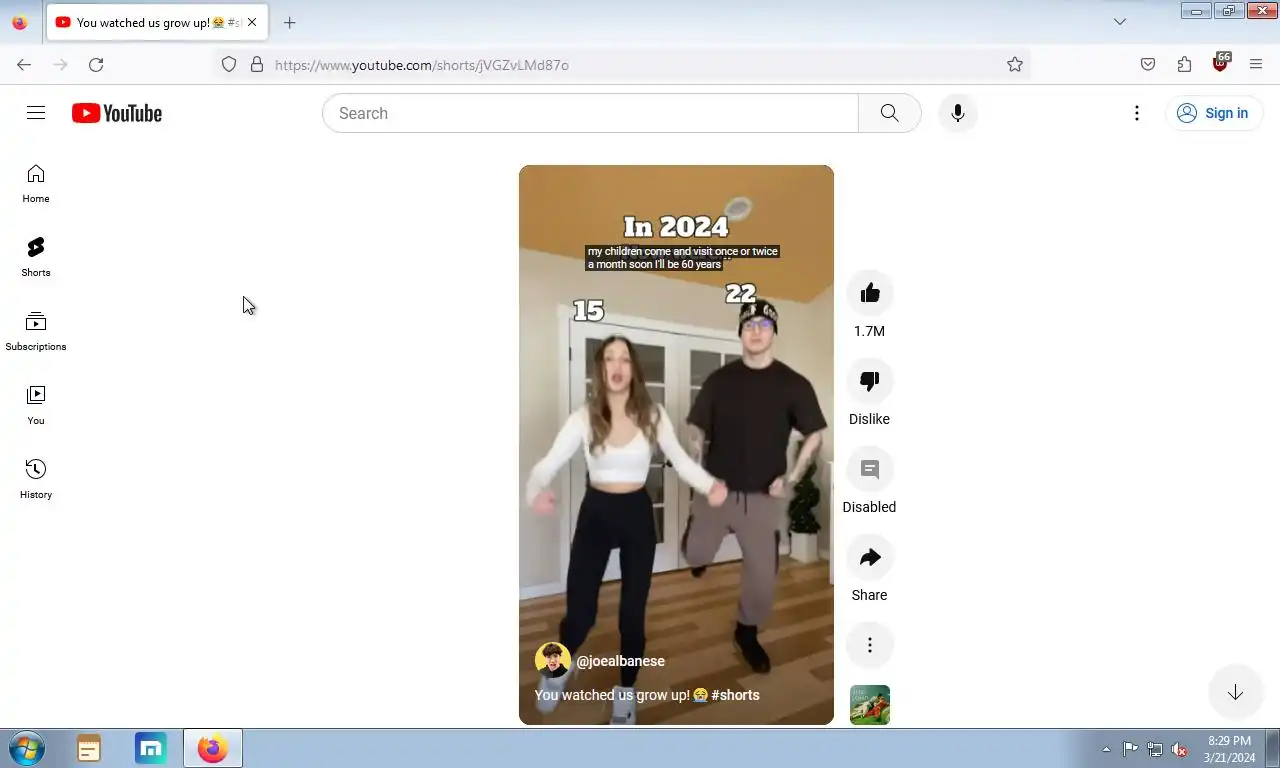Open Firefox extensions panel
The width and height of the screenshot is (1280, 768).
(x=1184, y=64)
